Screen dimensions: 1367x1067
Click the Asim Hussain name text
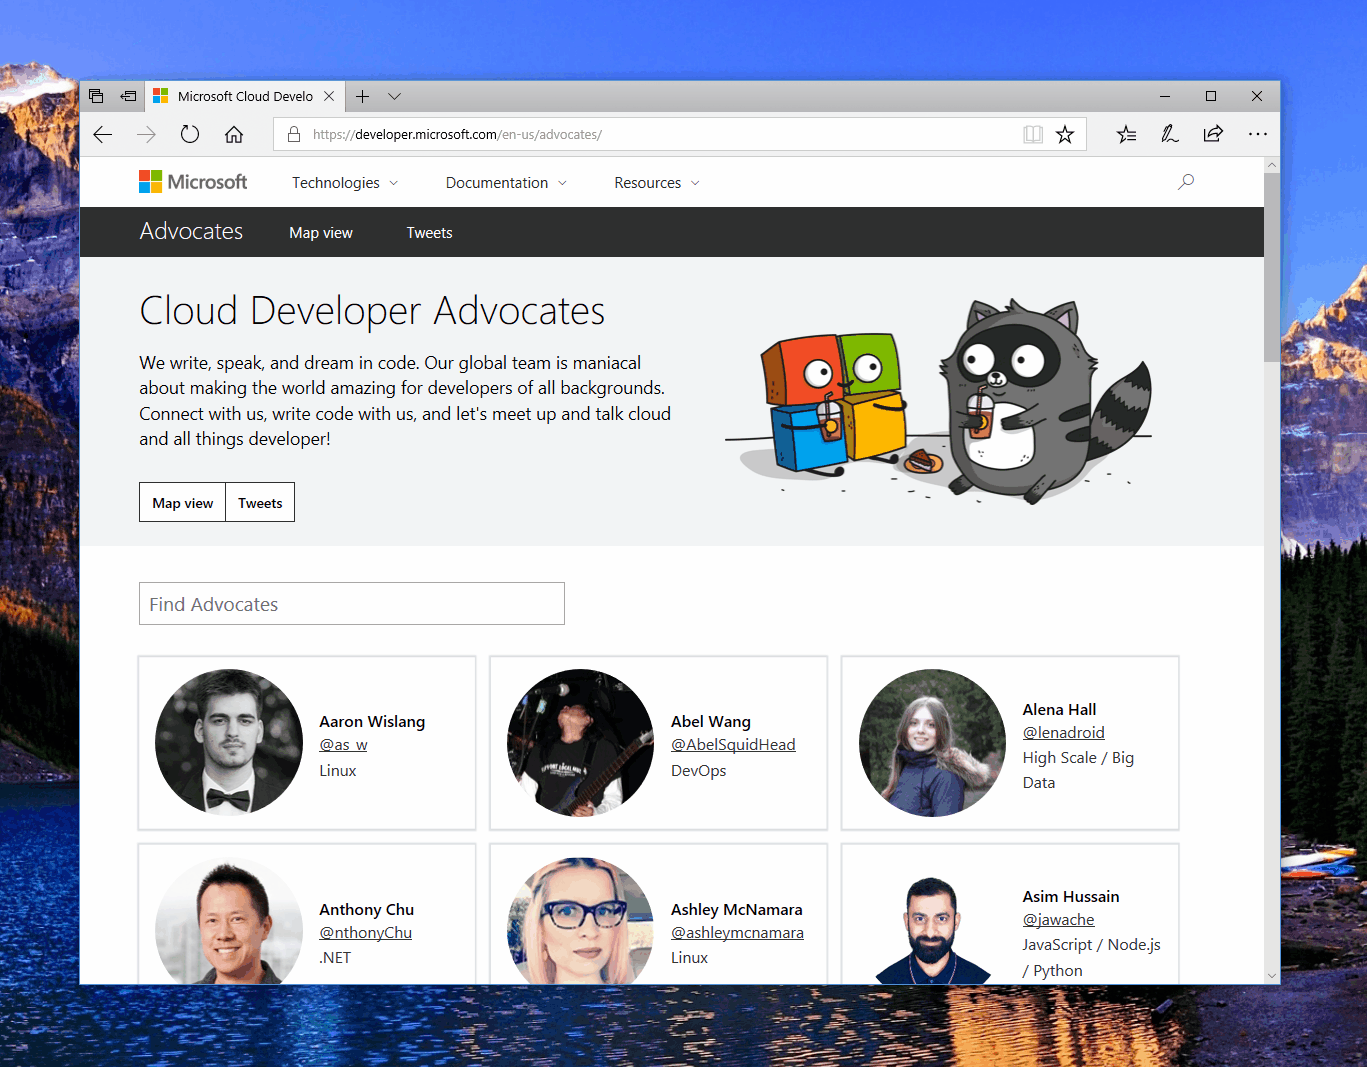(1071, 897)
